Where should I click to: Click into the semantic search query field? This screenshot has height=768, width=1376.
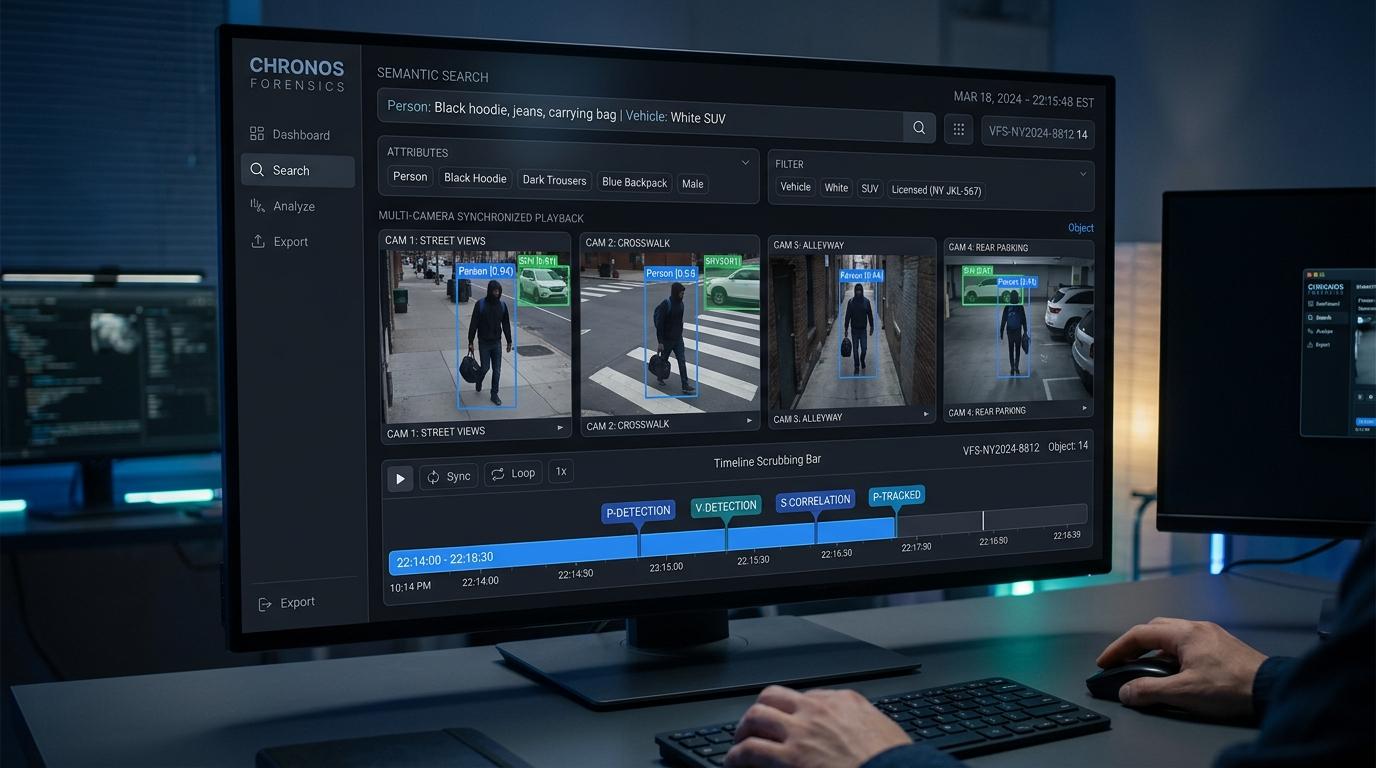coord(640,114)
